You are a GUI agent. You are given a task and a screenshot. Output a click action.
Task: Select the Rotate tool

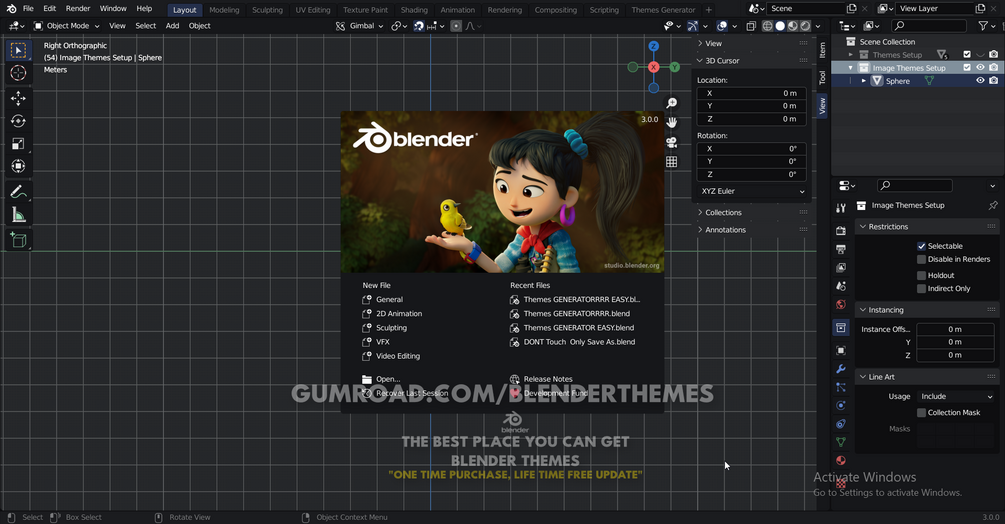tap(18, 121)
